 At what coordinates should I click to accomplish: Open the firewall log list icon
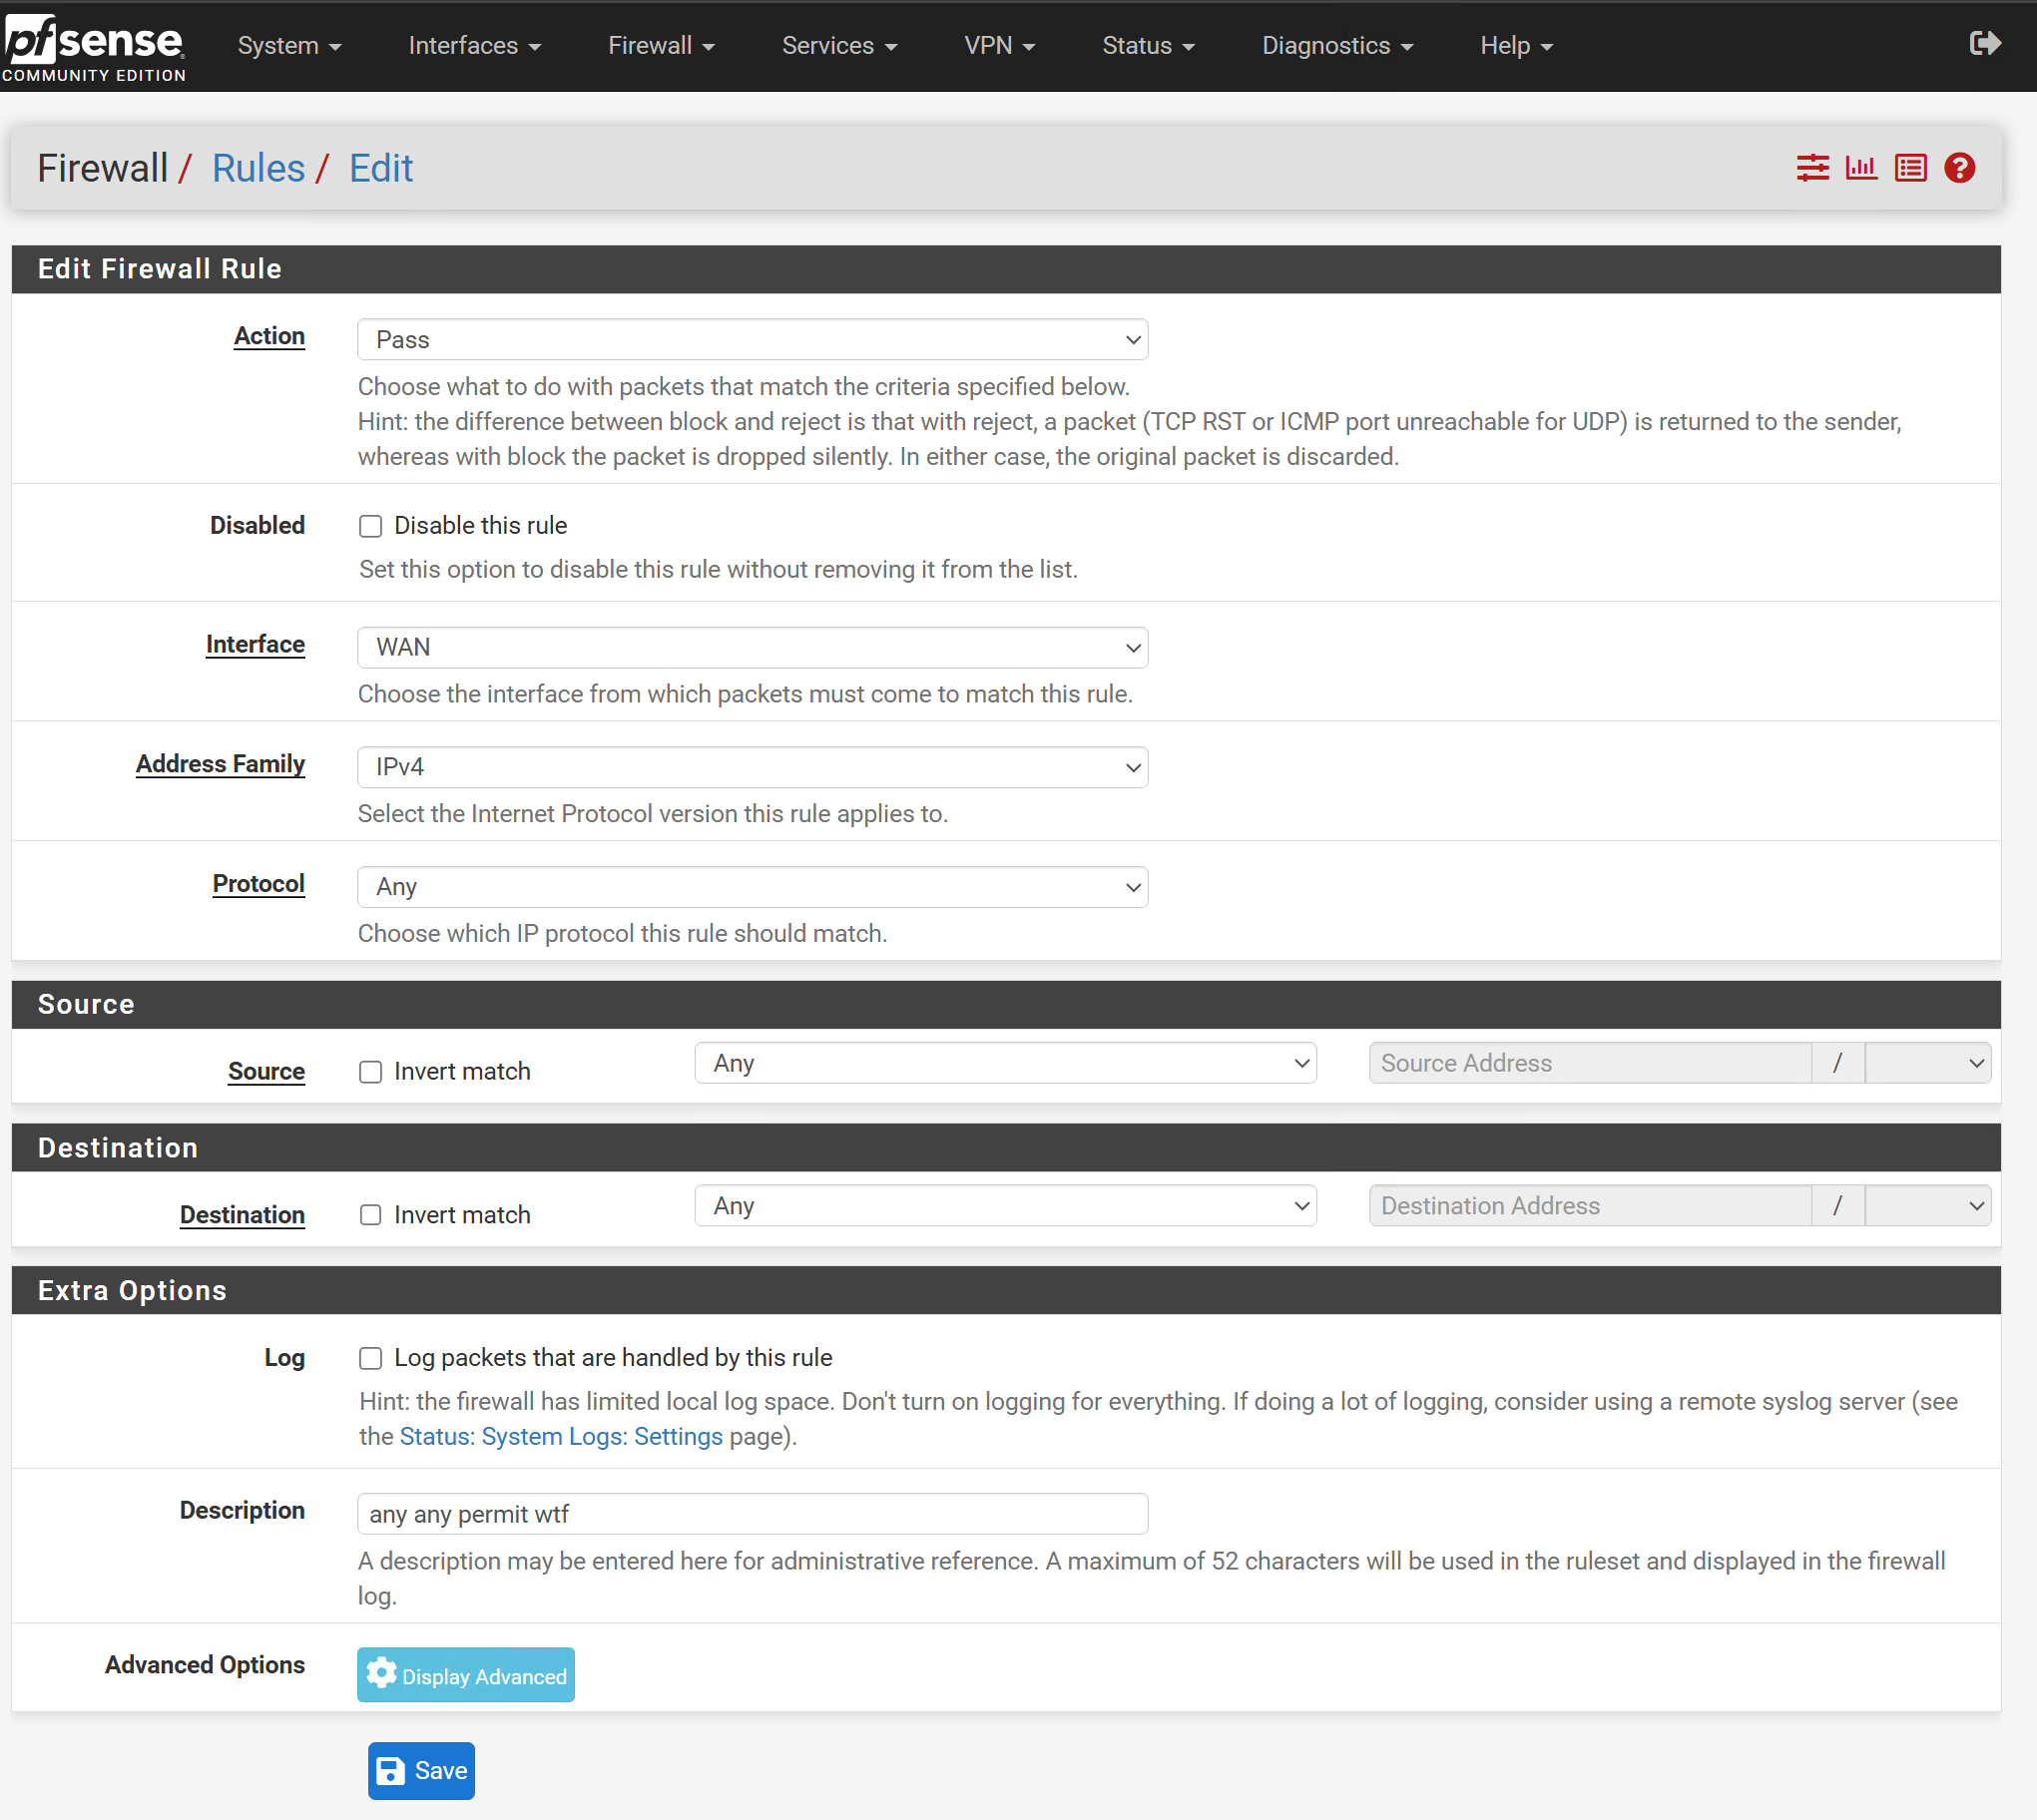point(1910,168)
